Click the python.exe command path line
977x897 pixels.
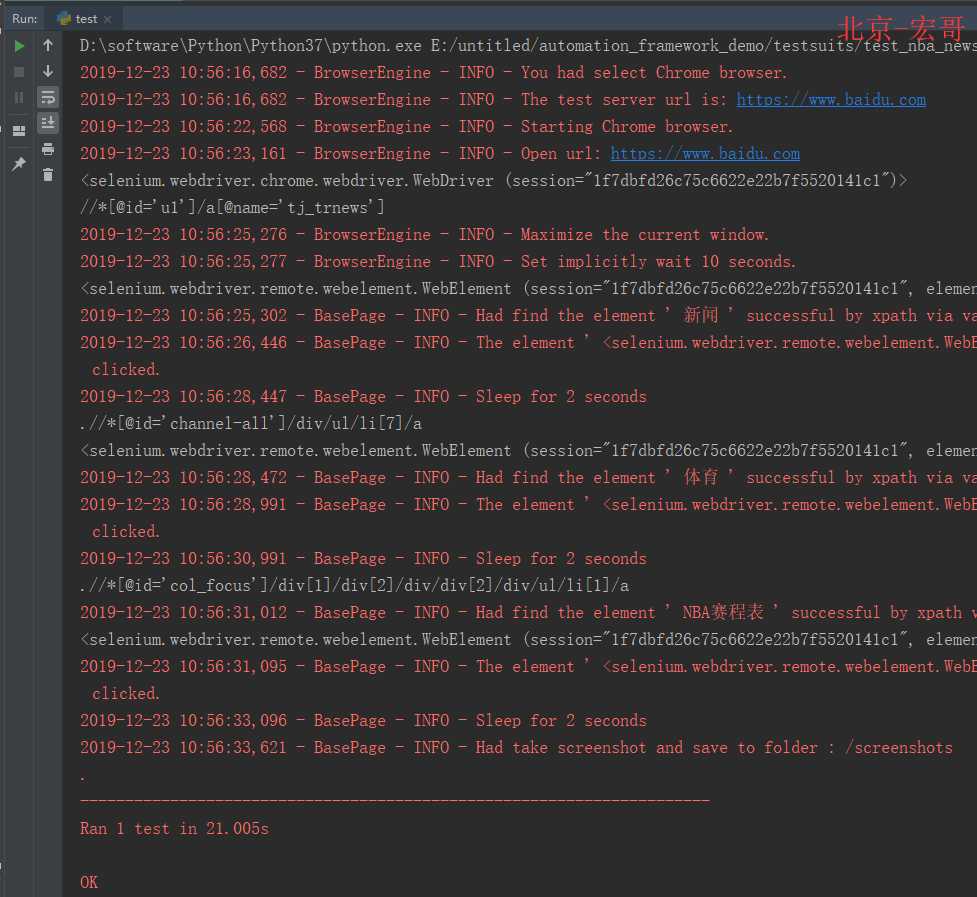tap(528, 45)
